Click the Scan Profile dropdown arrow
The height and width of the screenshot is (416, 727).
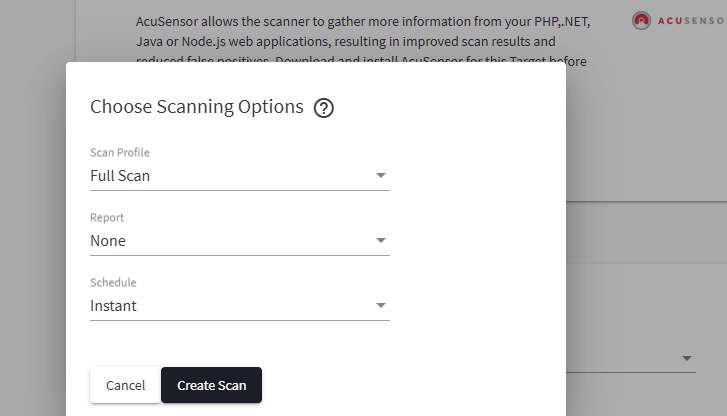[380, 176]
